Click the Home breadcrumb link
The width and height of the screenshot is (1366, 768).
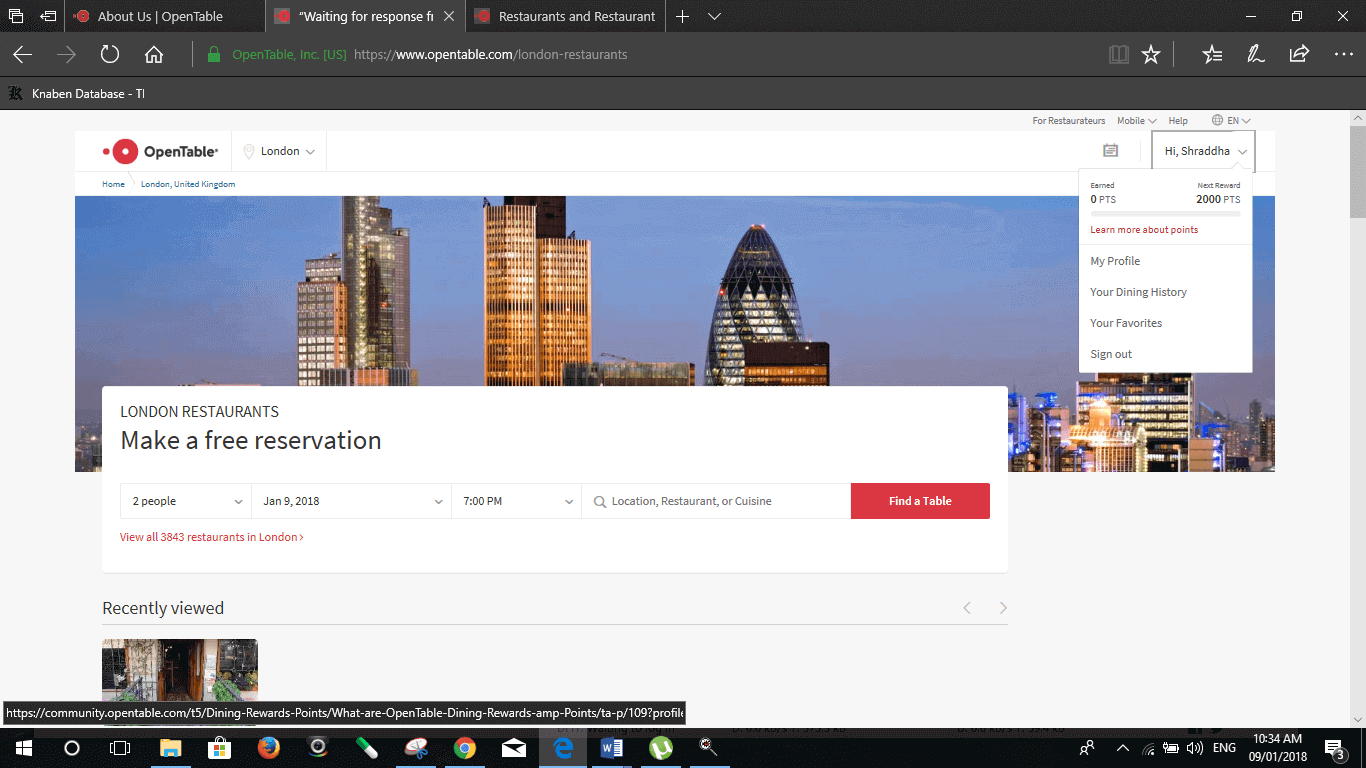113,184
